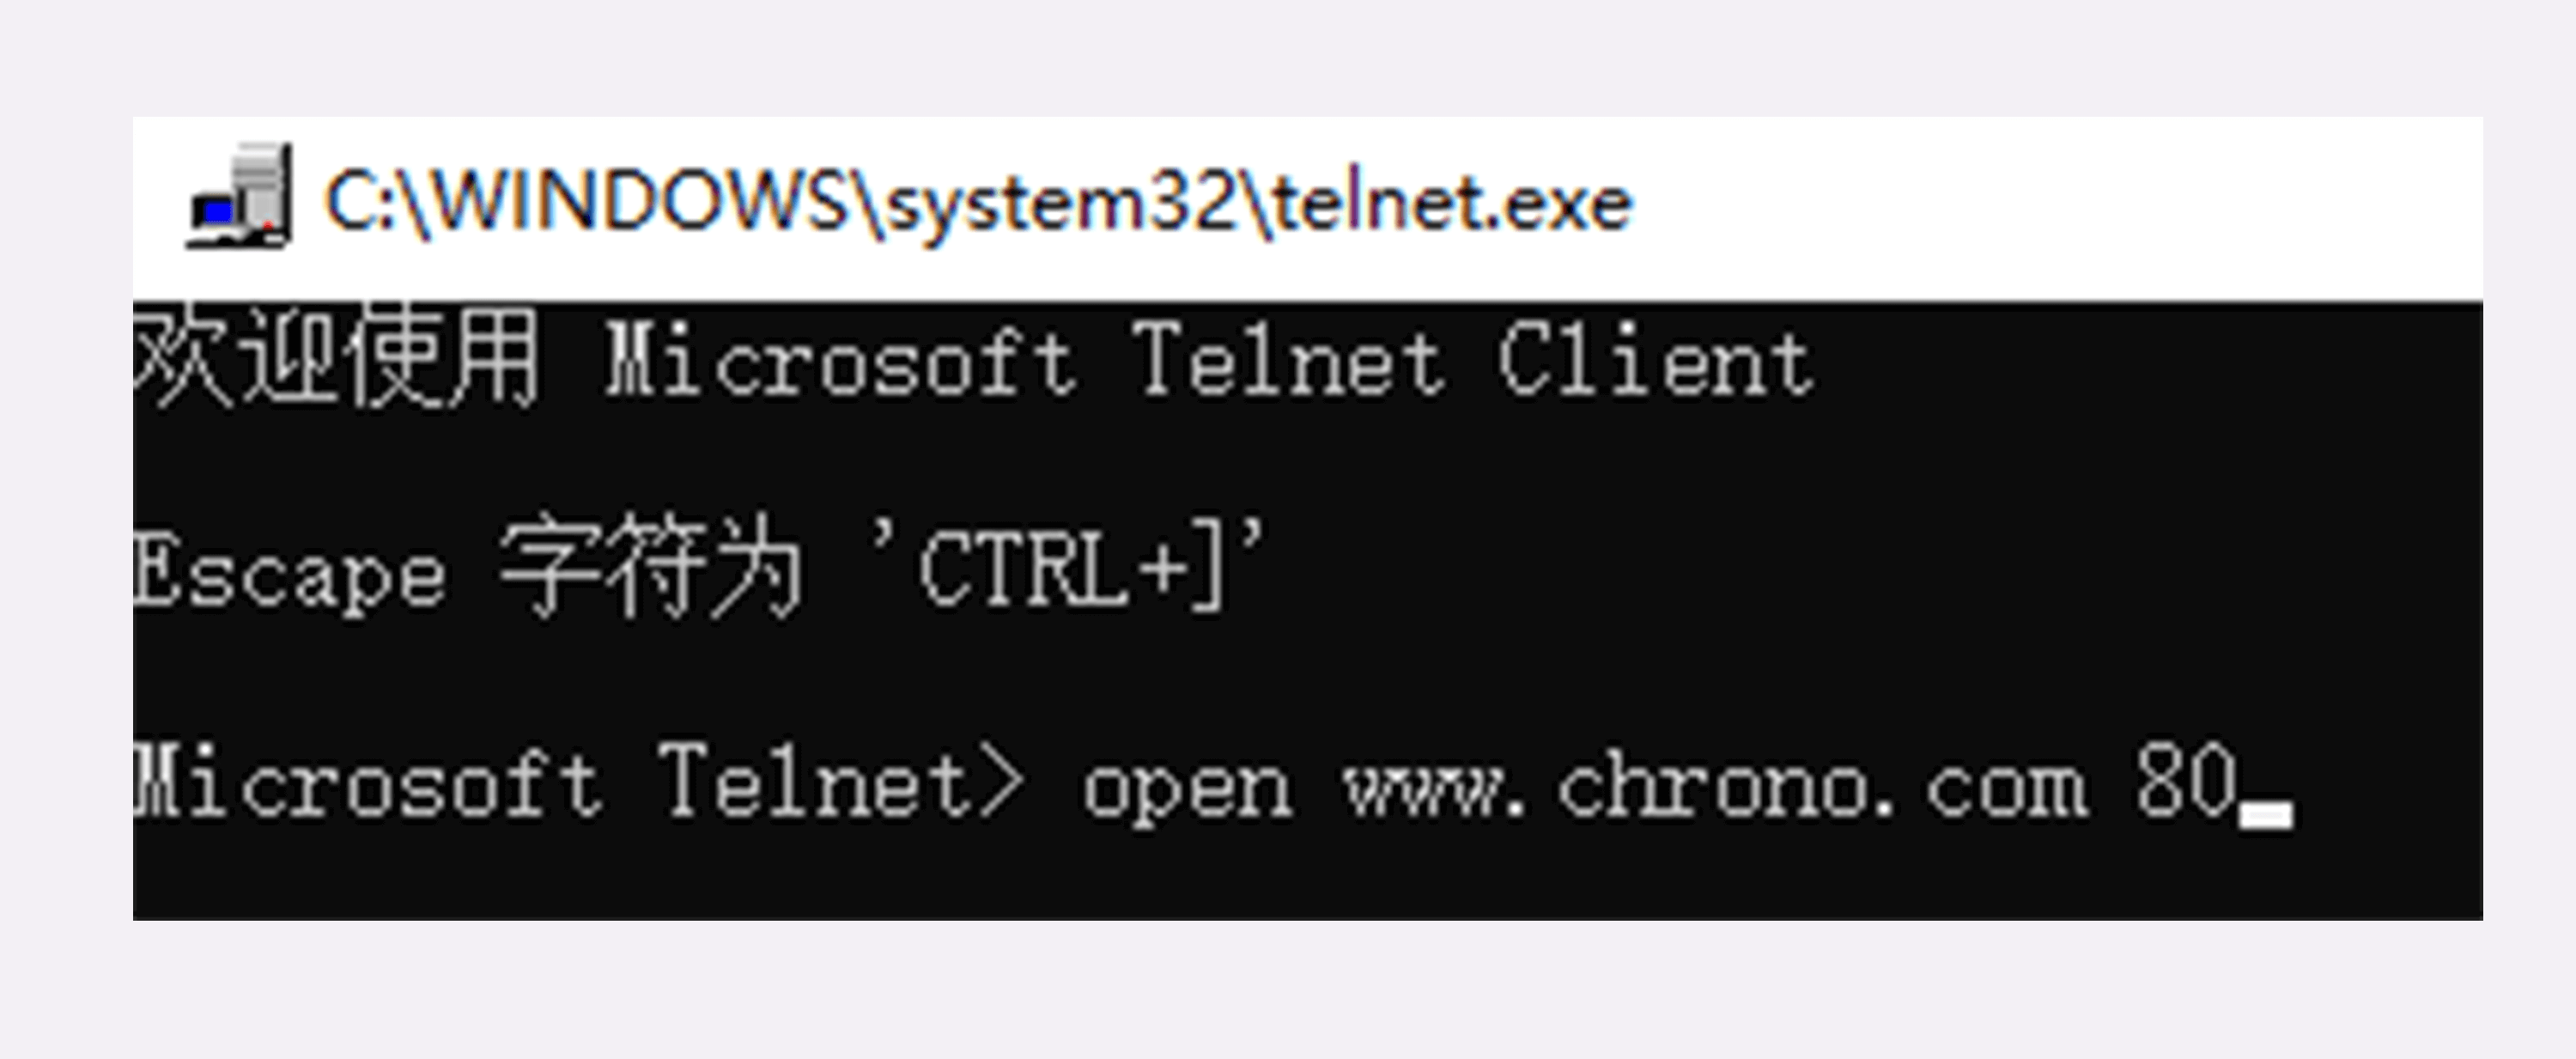Click the word Microsoft in welcome line
This screenshot has height=1059, width=2576.
(840, 360)
